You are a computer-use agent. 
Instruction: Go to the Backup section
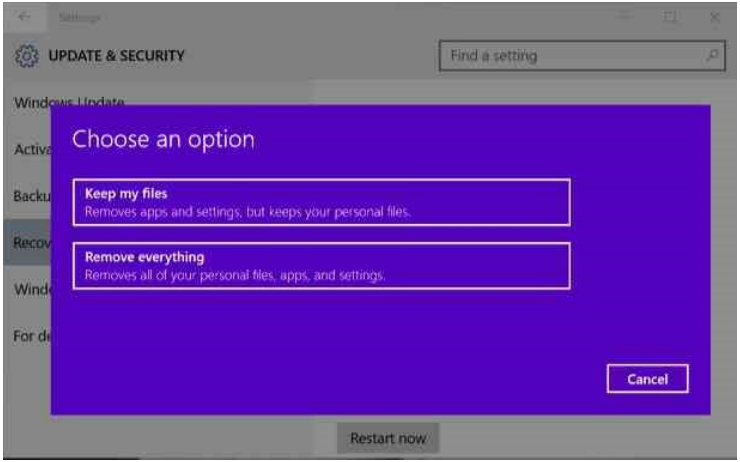(x=27, y=196)
